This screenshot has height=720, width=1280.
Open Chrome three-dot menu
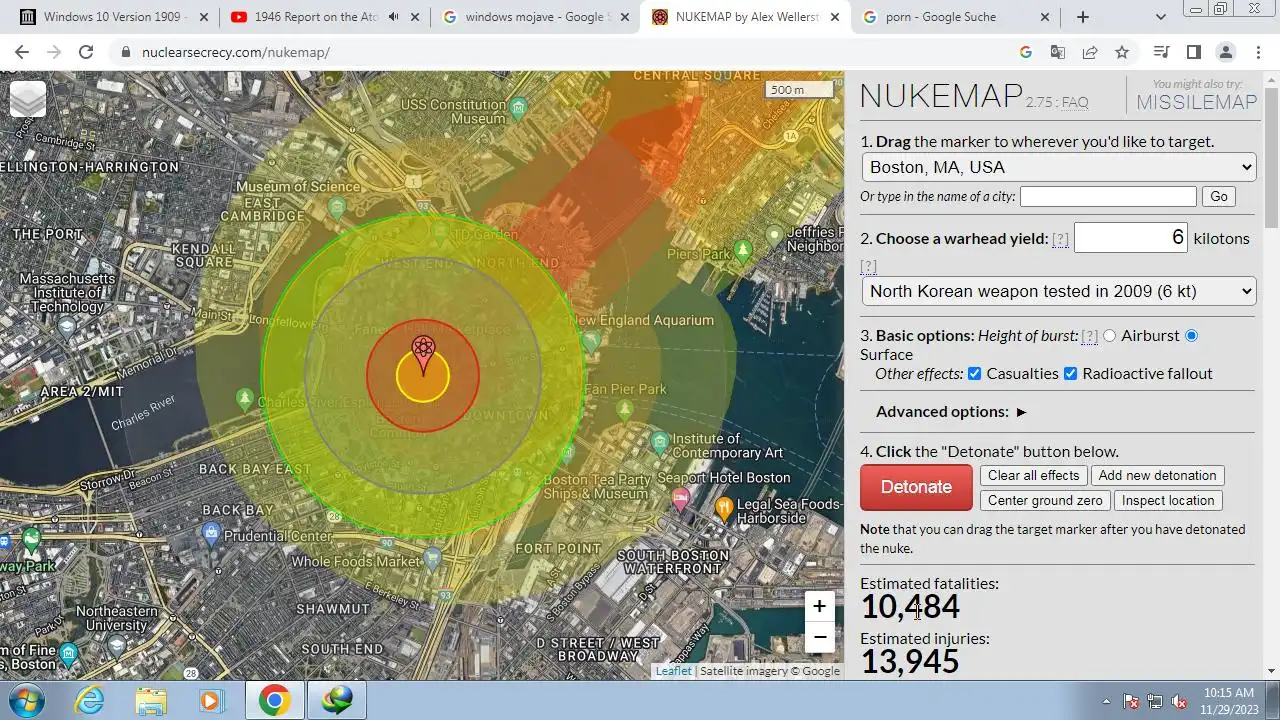[1257, 52]
